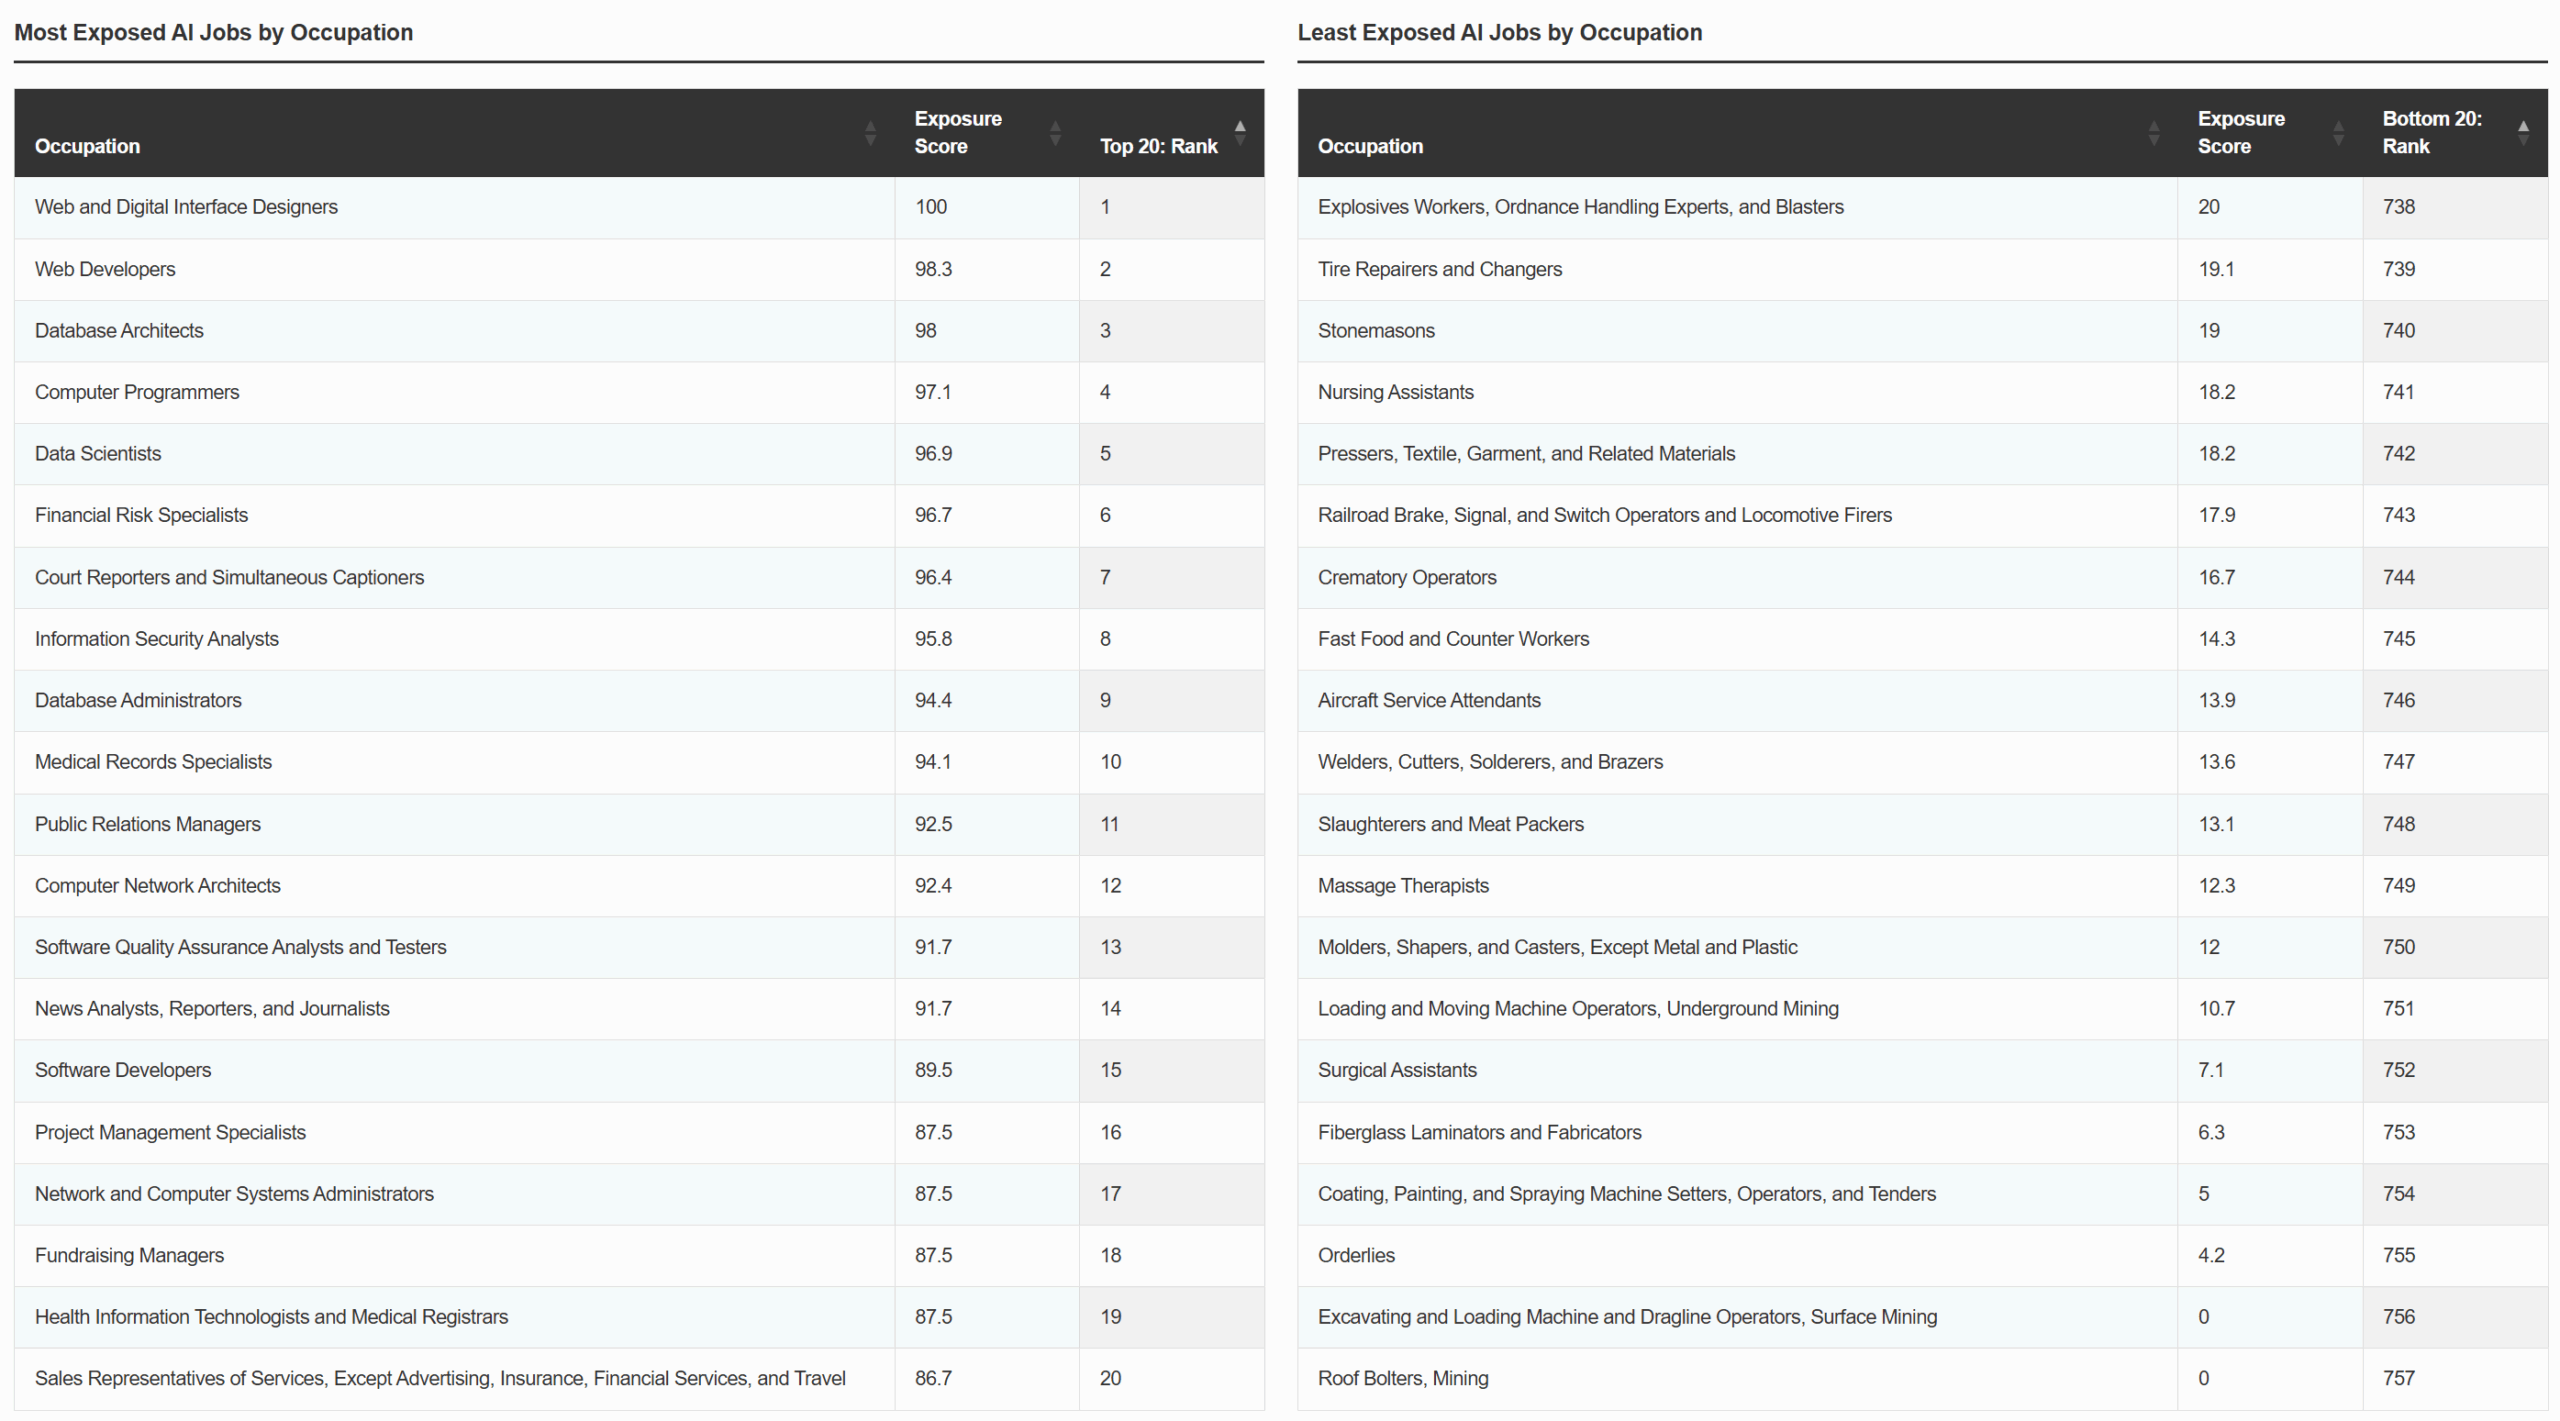Select the Most Exposed AI Jobs heading
This screenshot has height=1421, width=2560.
tap(213, 32)
